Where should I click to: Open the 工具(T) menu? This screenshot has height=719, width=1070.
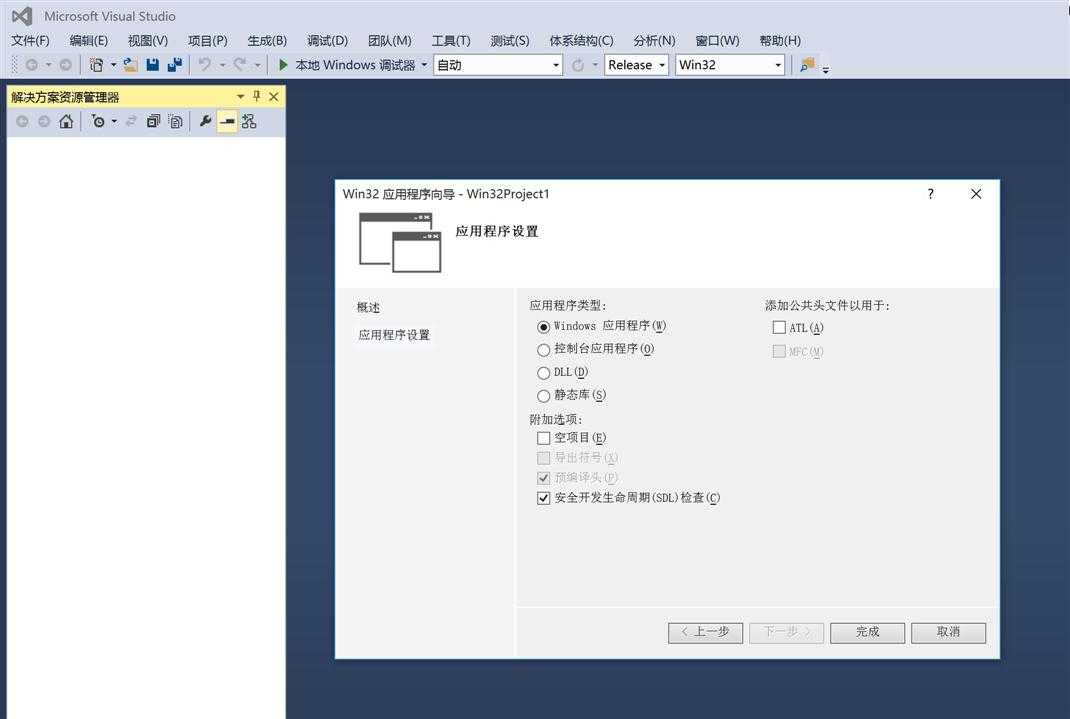(450, 40)
